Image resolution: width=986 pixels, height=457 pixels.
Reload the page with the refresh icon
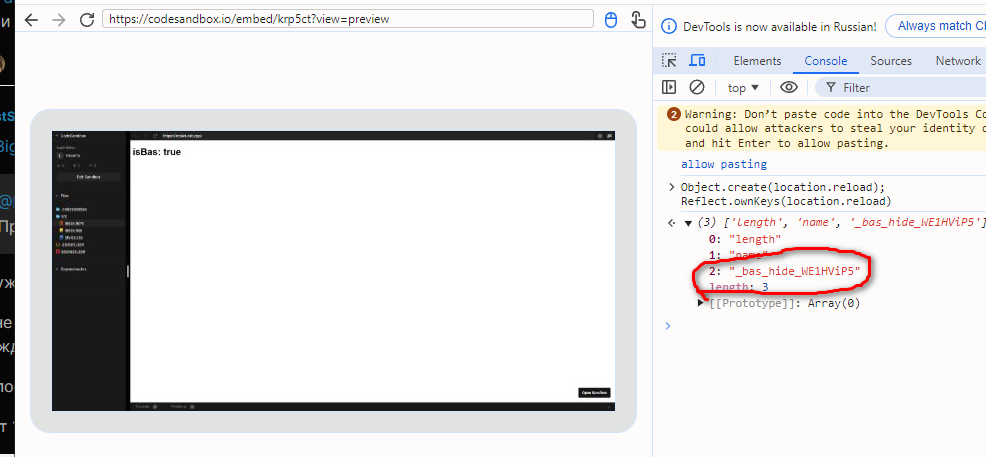86,20
